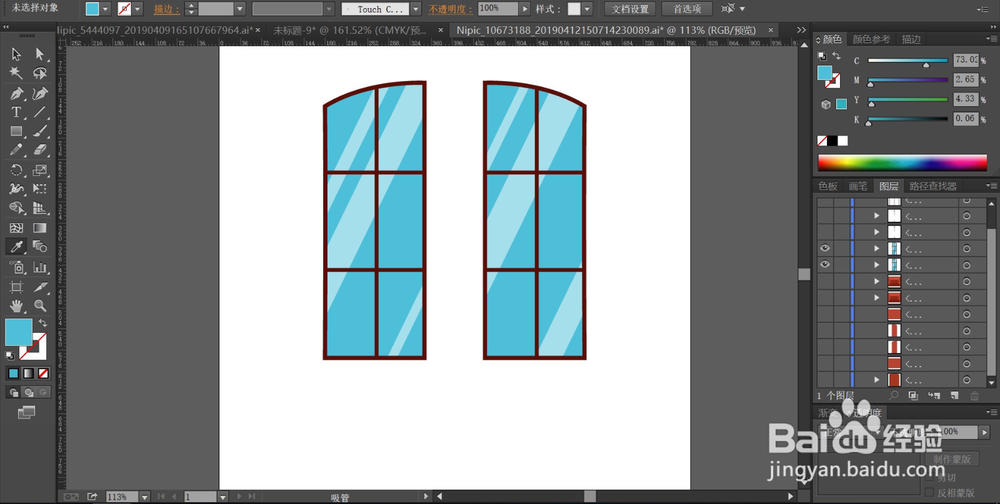Show the last layer row via its visibility box
Viewport: 1000px width, 504px height.
coord(825,380)
